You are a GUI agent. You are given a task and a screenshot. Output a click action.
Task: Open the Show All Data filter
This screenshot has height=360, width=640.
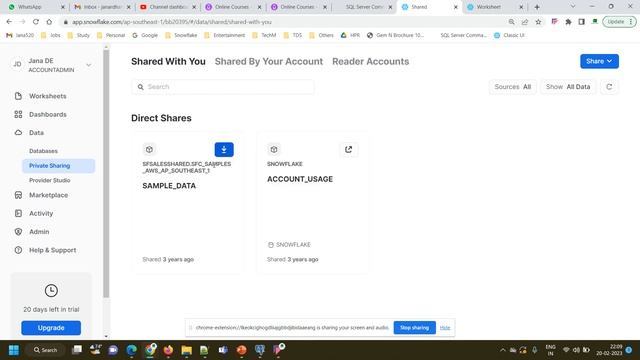click(x=568, y=87)
